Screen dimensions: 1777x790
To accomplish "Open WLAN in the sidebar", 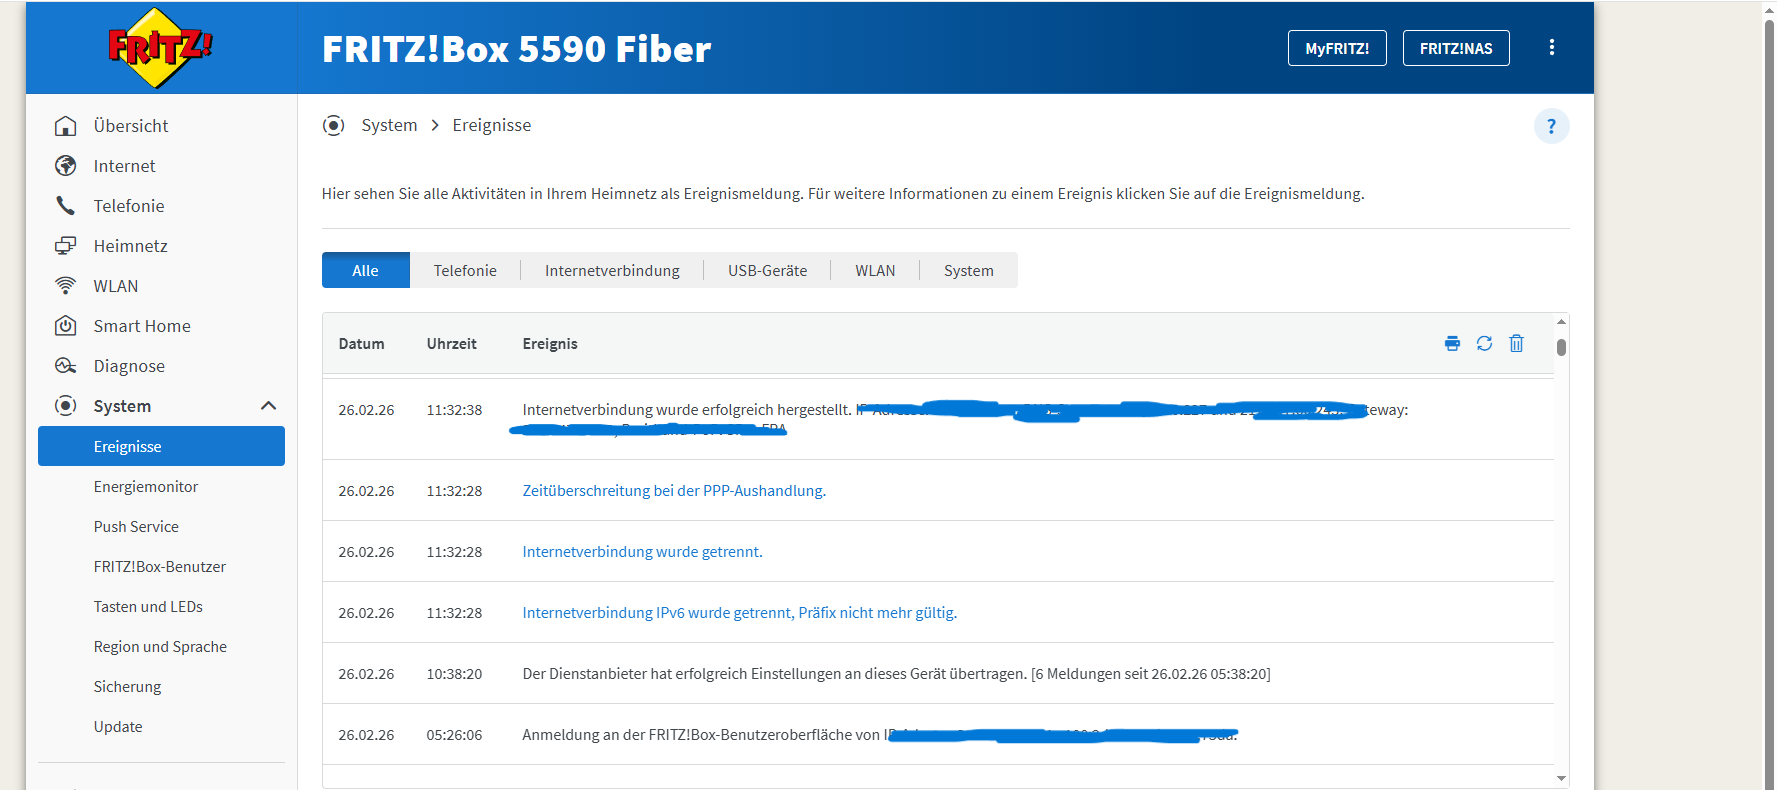I will [116, 286].
